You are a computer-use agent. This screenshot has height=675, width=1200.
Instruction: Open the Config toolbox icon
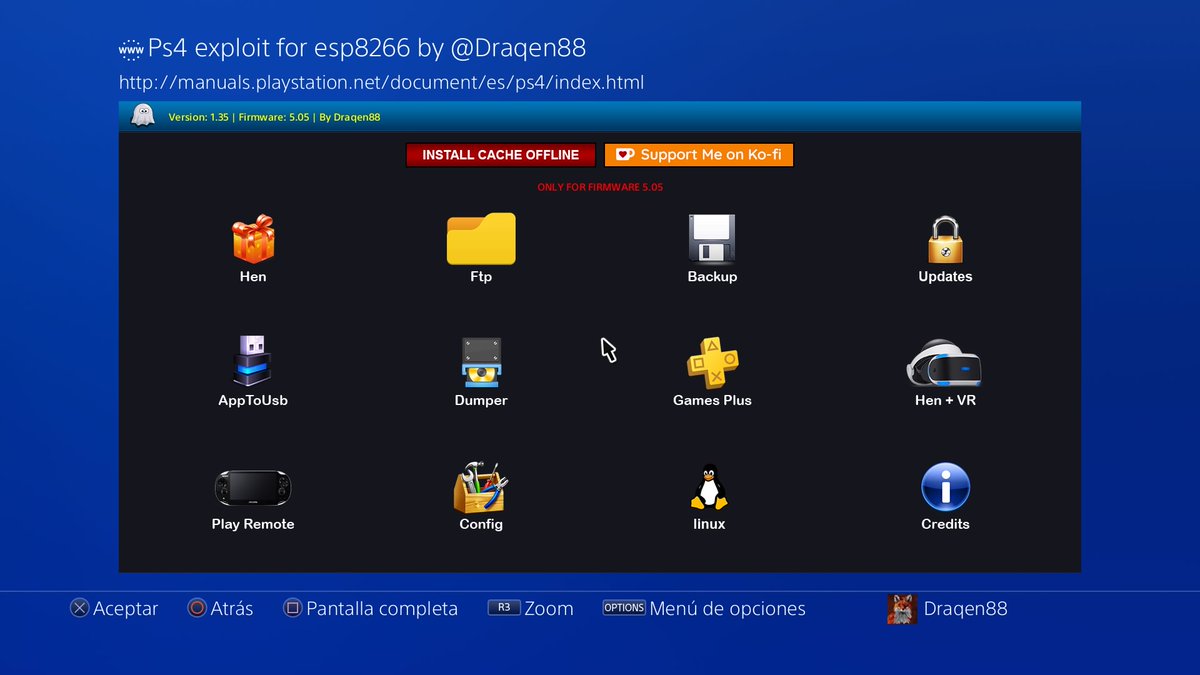pyautogui.click(x=481, y=487)
